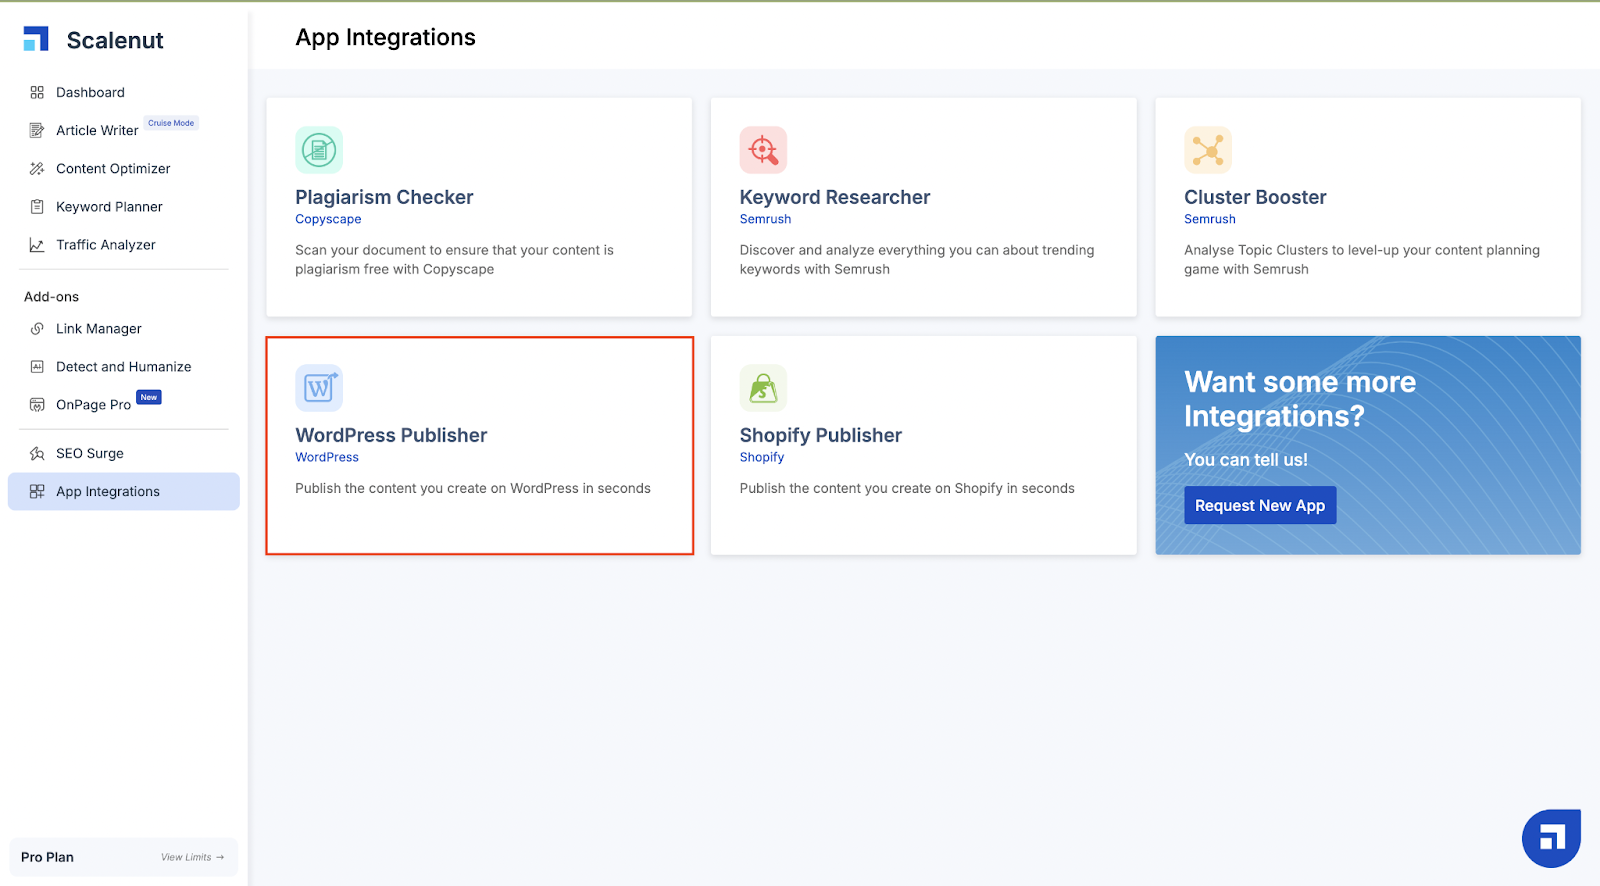Click the Cruise Mode badge
1600x886 pixels.
(171, 123)
